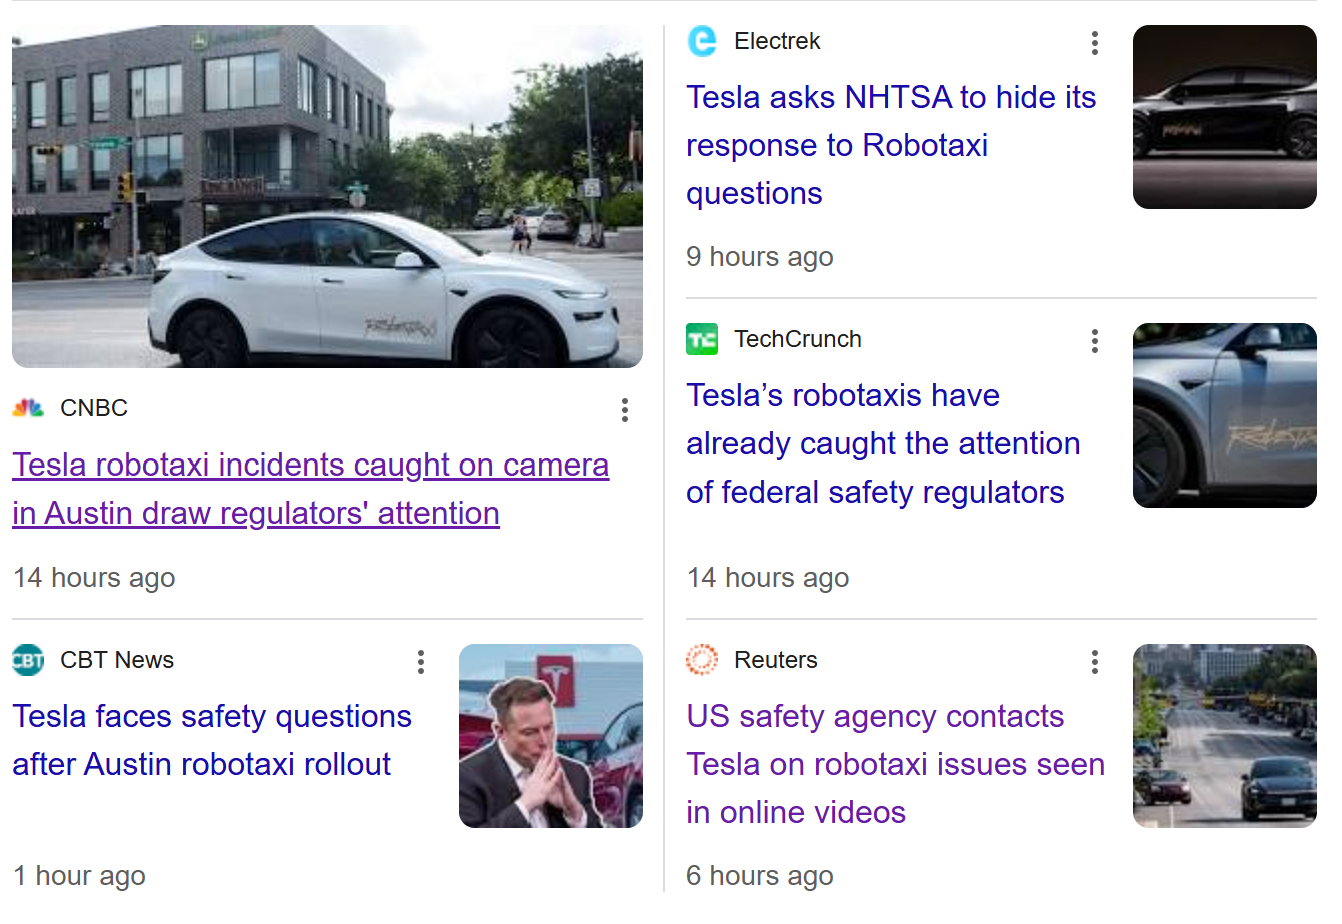This screenshot has height=924, width=1342.
Task: Click the TechCrunch robotaxi door thumbnail
Action: [x=1224, y=415]
